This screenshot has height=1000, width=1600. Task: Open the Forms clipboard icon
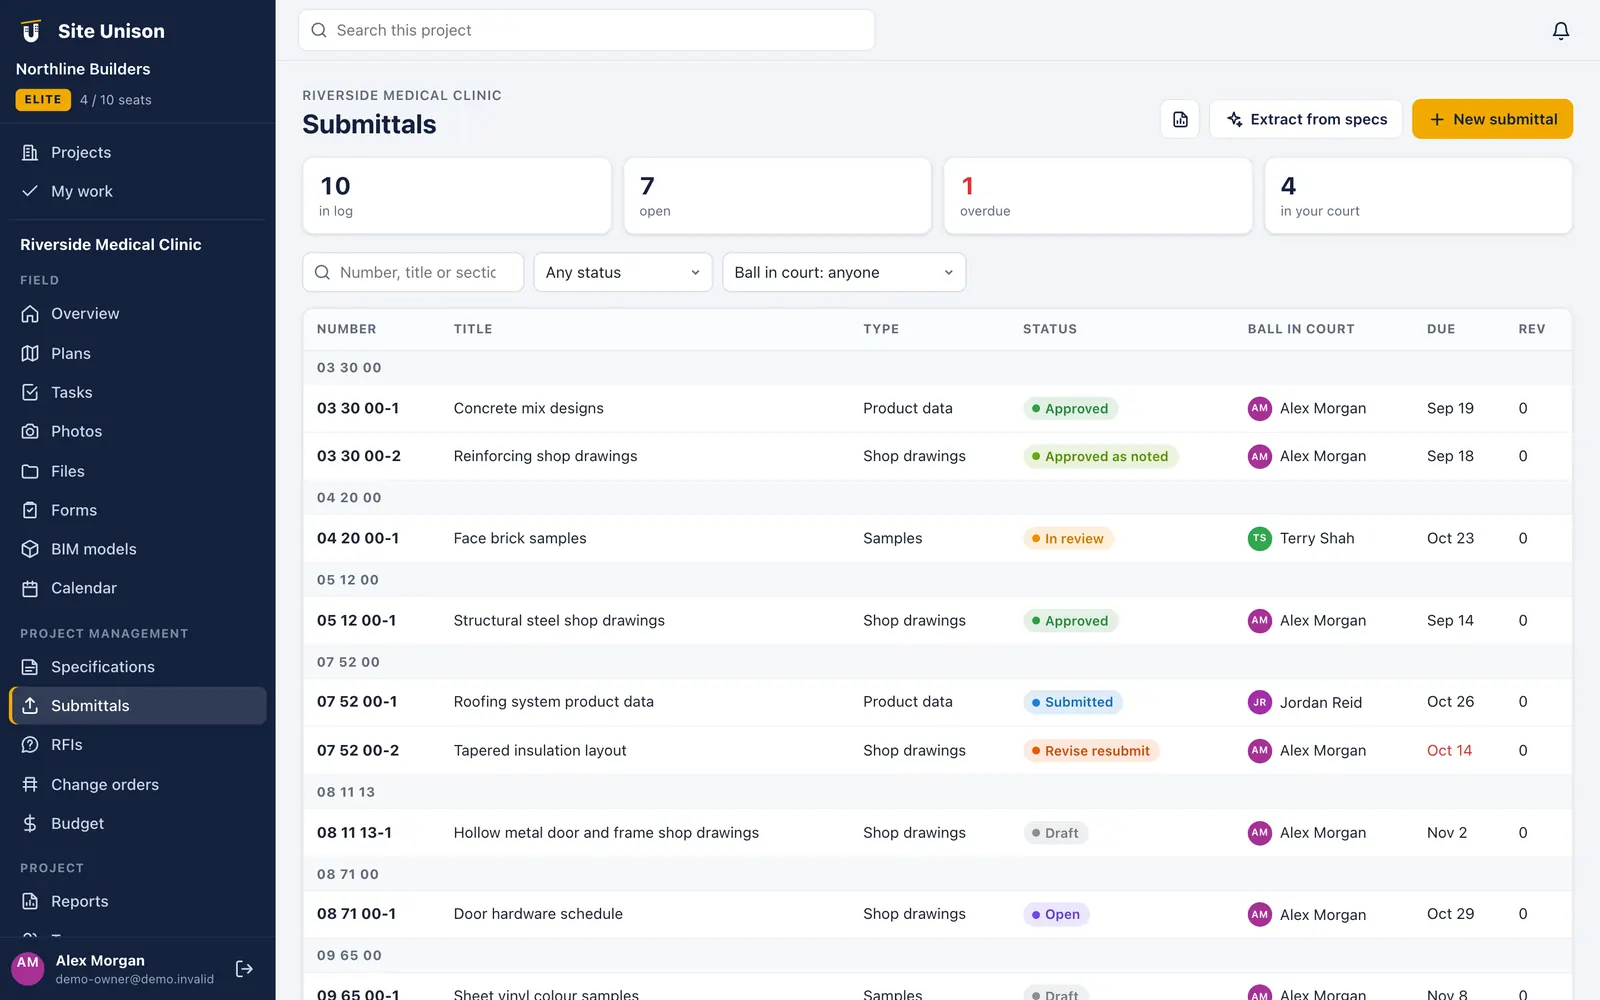[30, 510]
